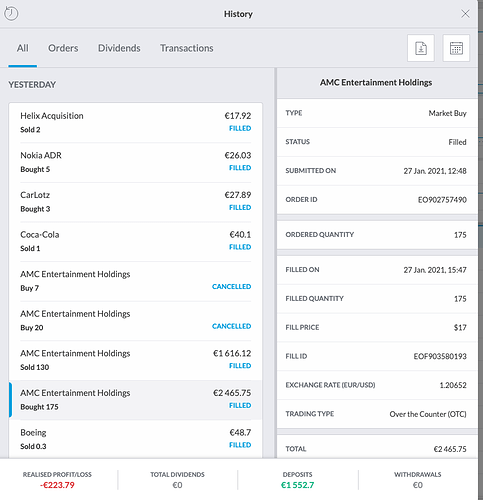Select the AMC Bought 175 entry
The width and height of the screenshot is (483, 500).
pos(135,400)
